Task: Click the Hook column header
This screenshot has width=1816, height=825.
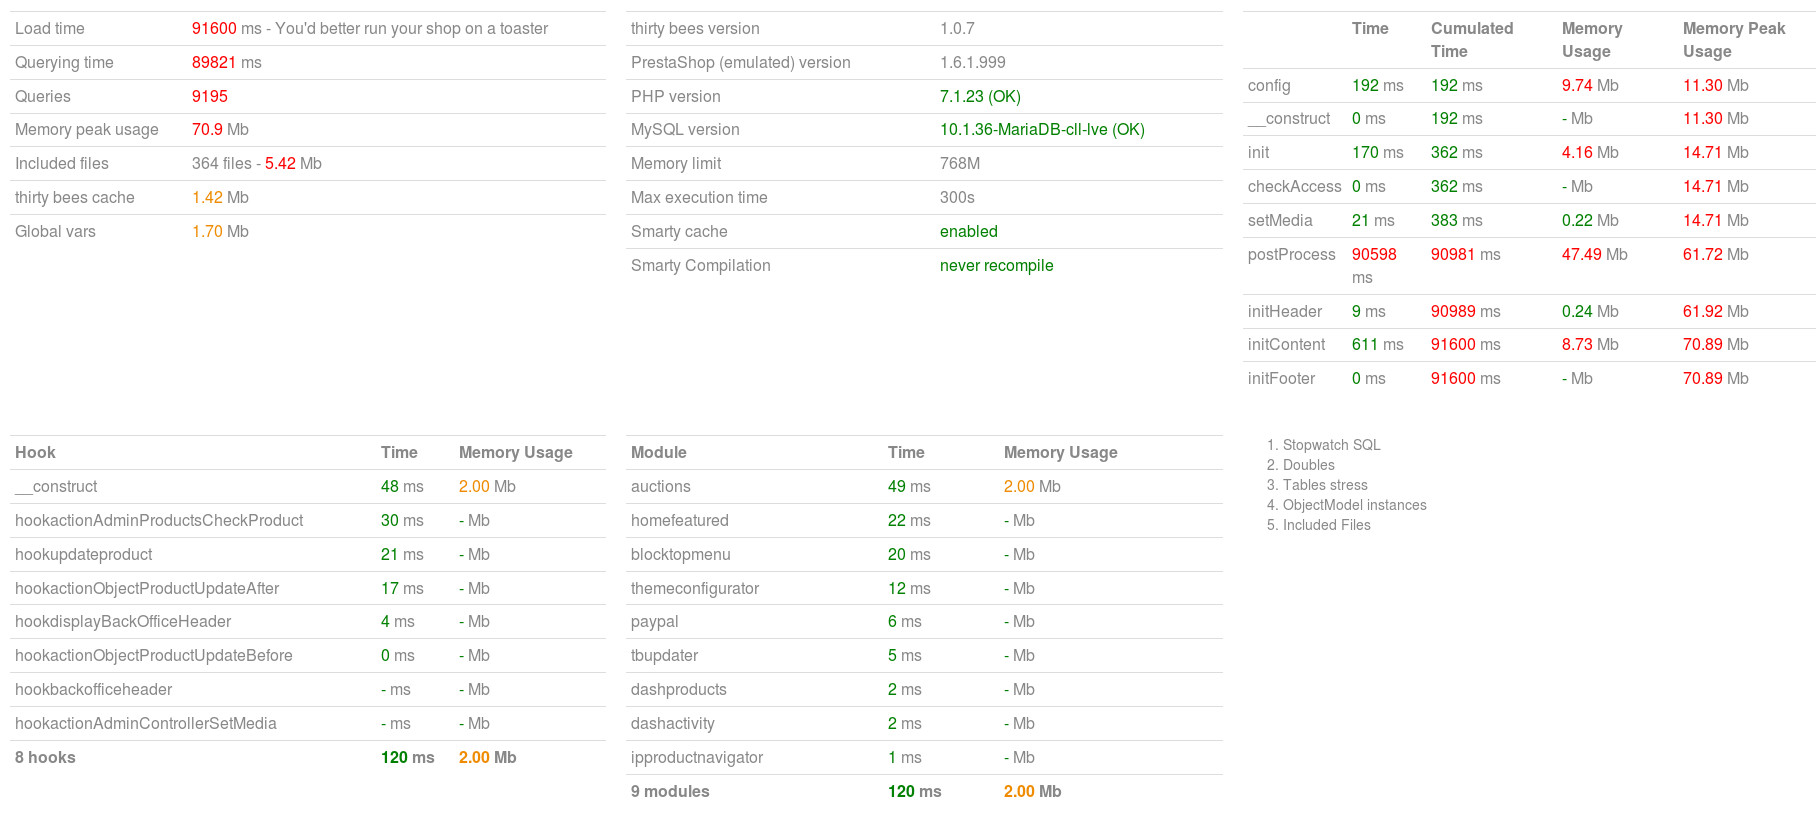Action: click(35, 453)
